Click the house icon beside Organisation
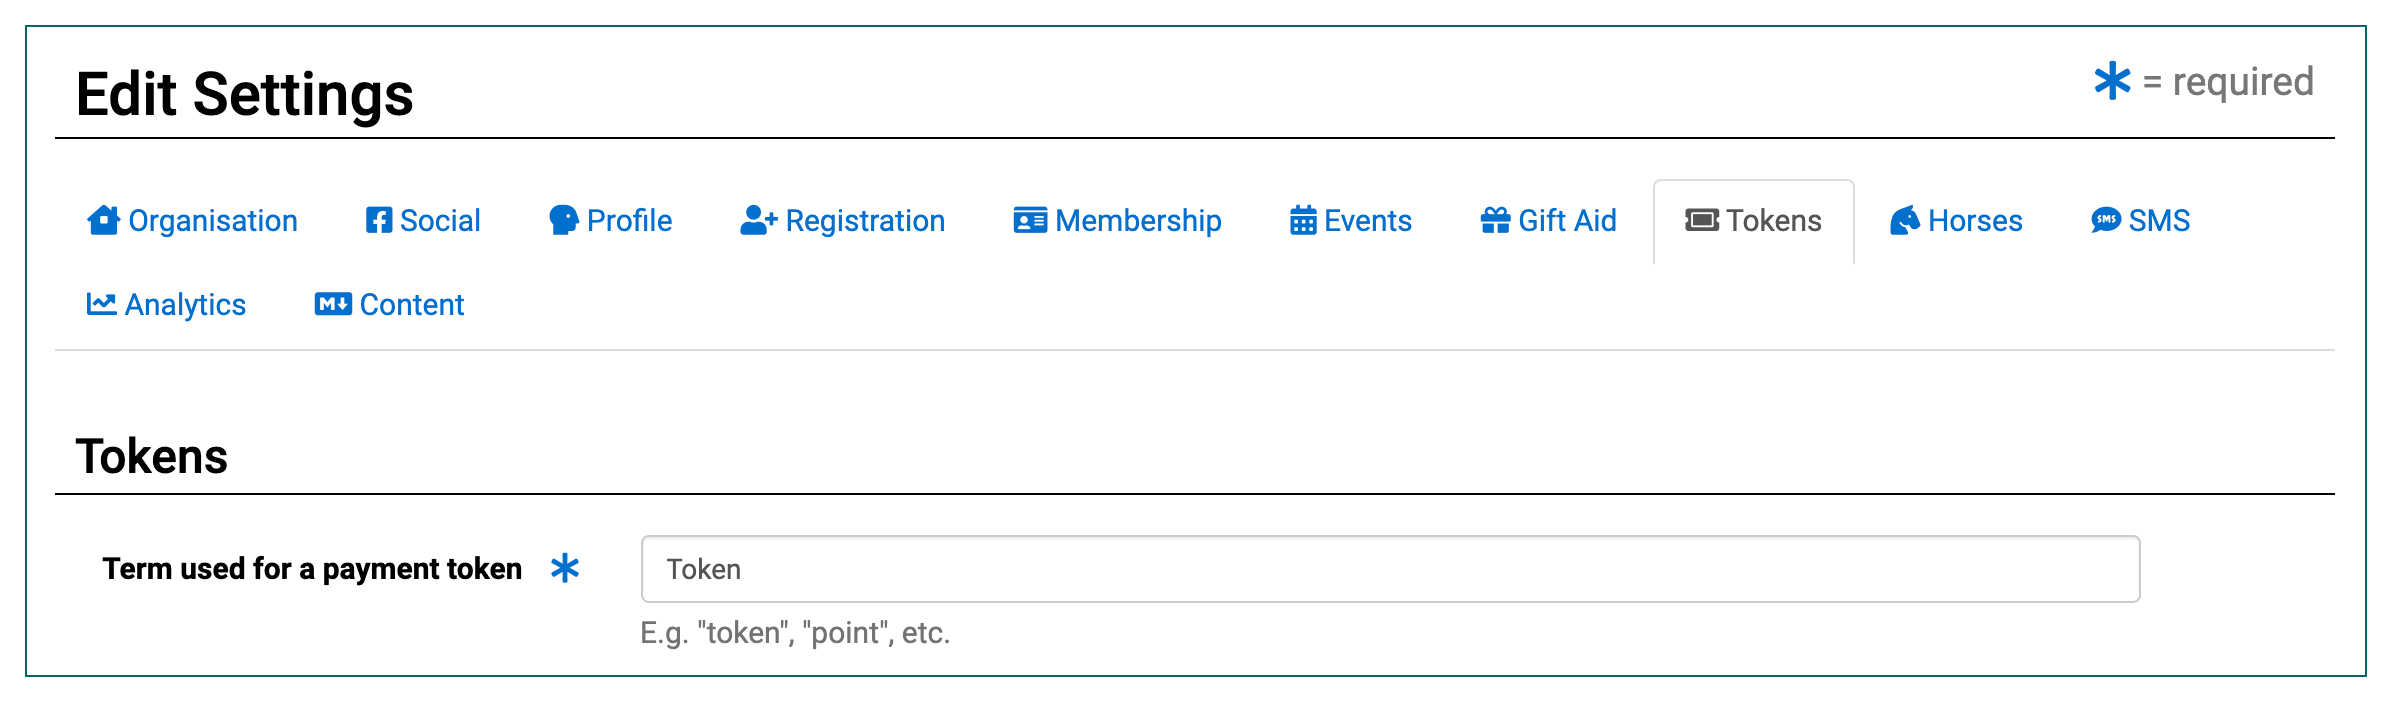Screen dimensions: 2392x702 (103, 220)
